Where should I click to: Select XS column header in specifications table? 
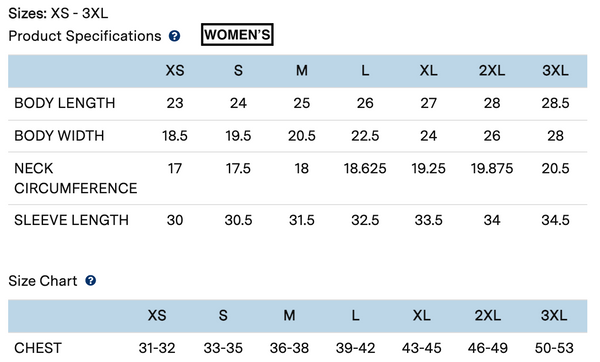pos(175,70)
